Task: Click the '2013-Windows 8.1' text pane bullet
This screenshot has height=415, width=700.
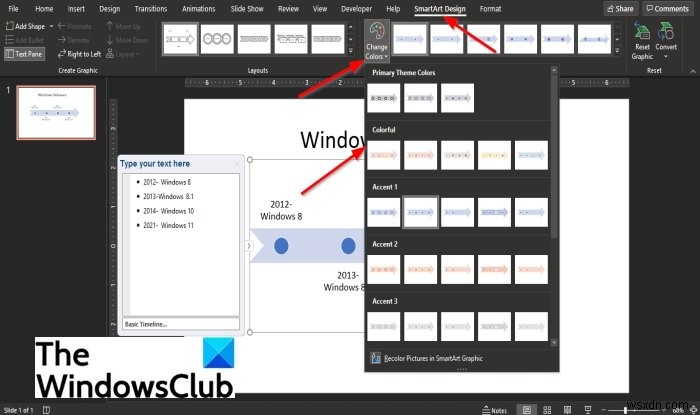Action: pos(168,196)
